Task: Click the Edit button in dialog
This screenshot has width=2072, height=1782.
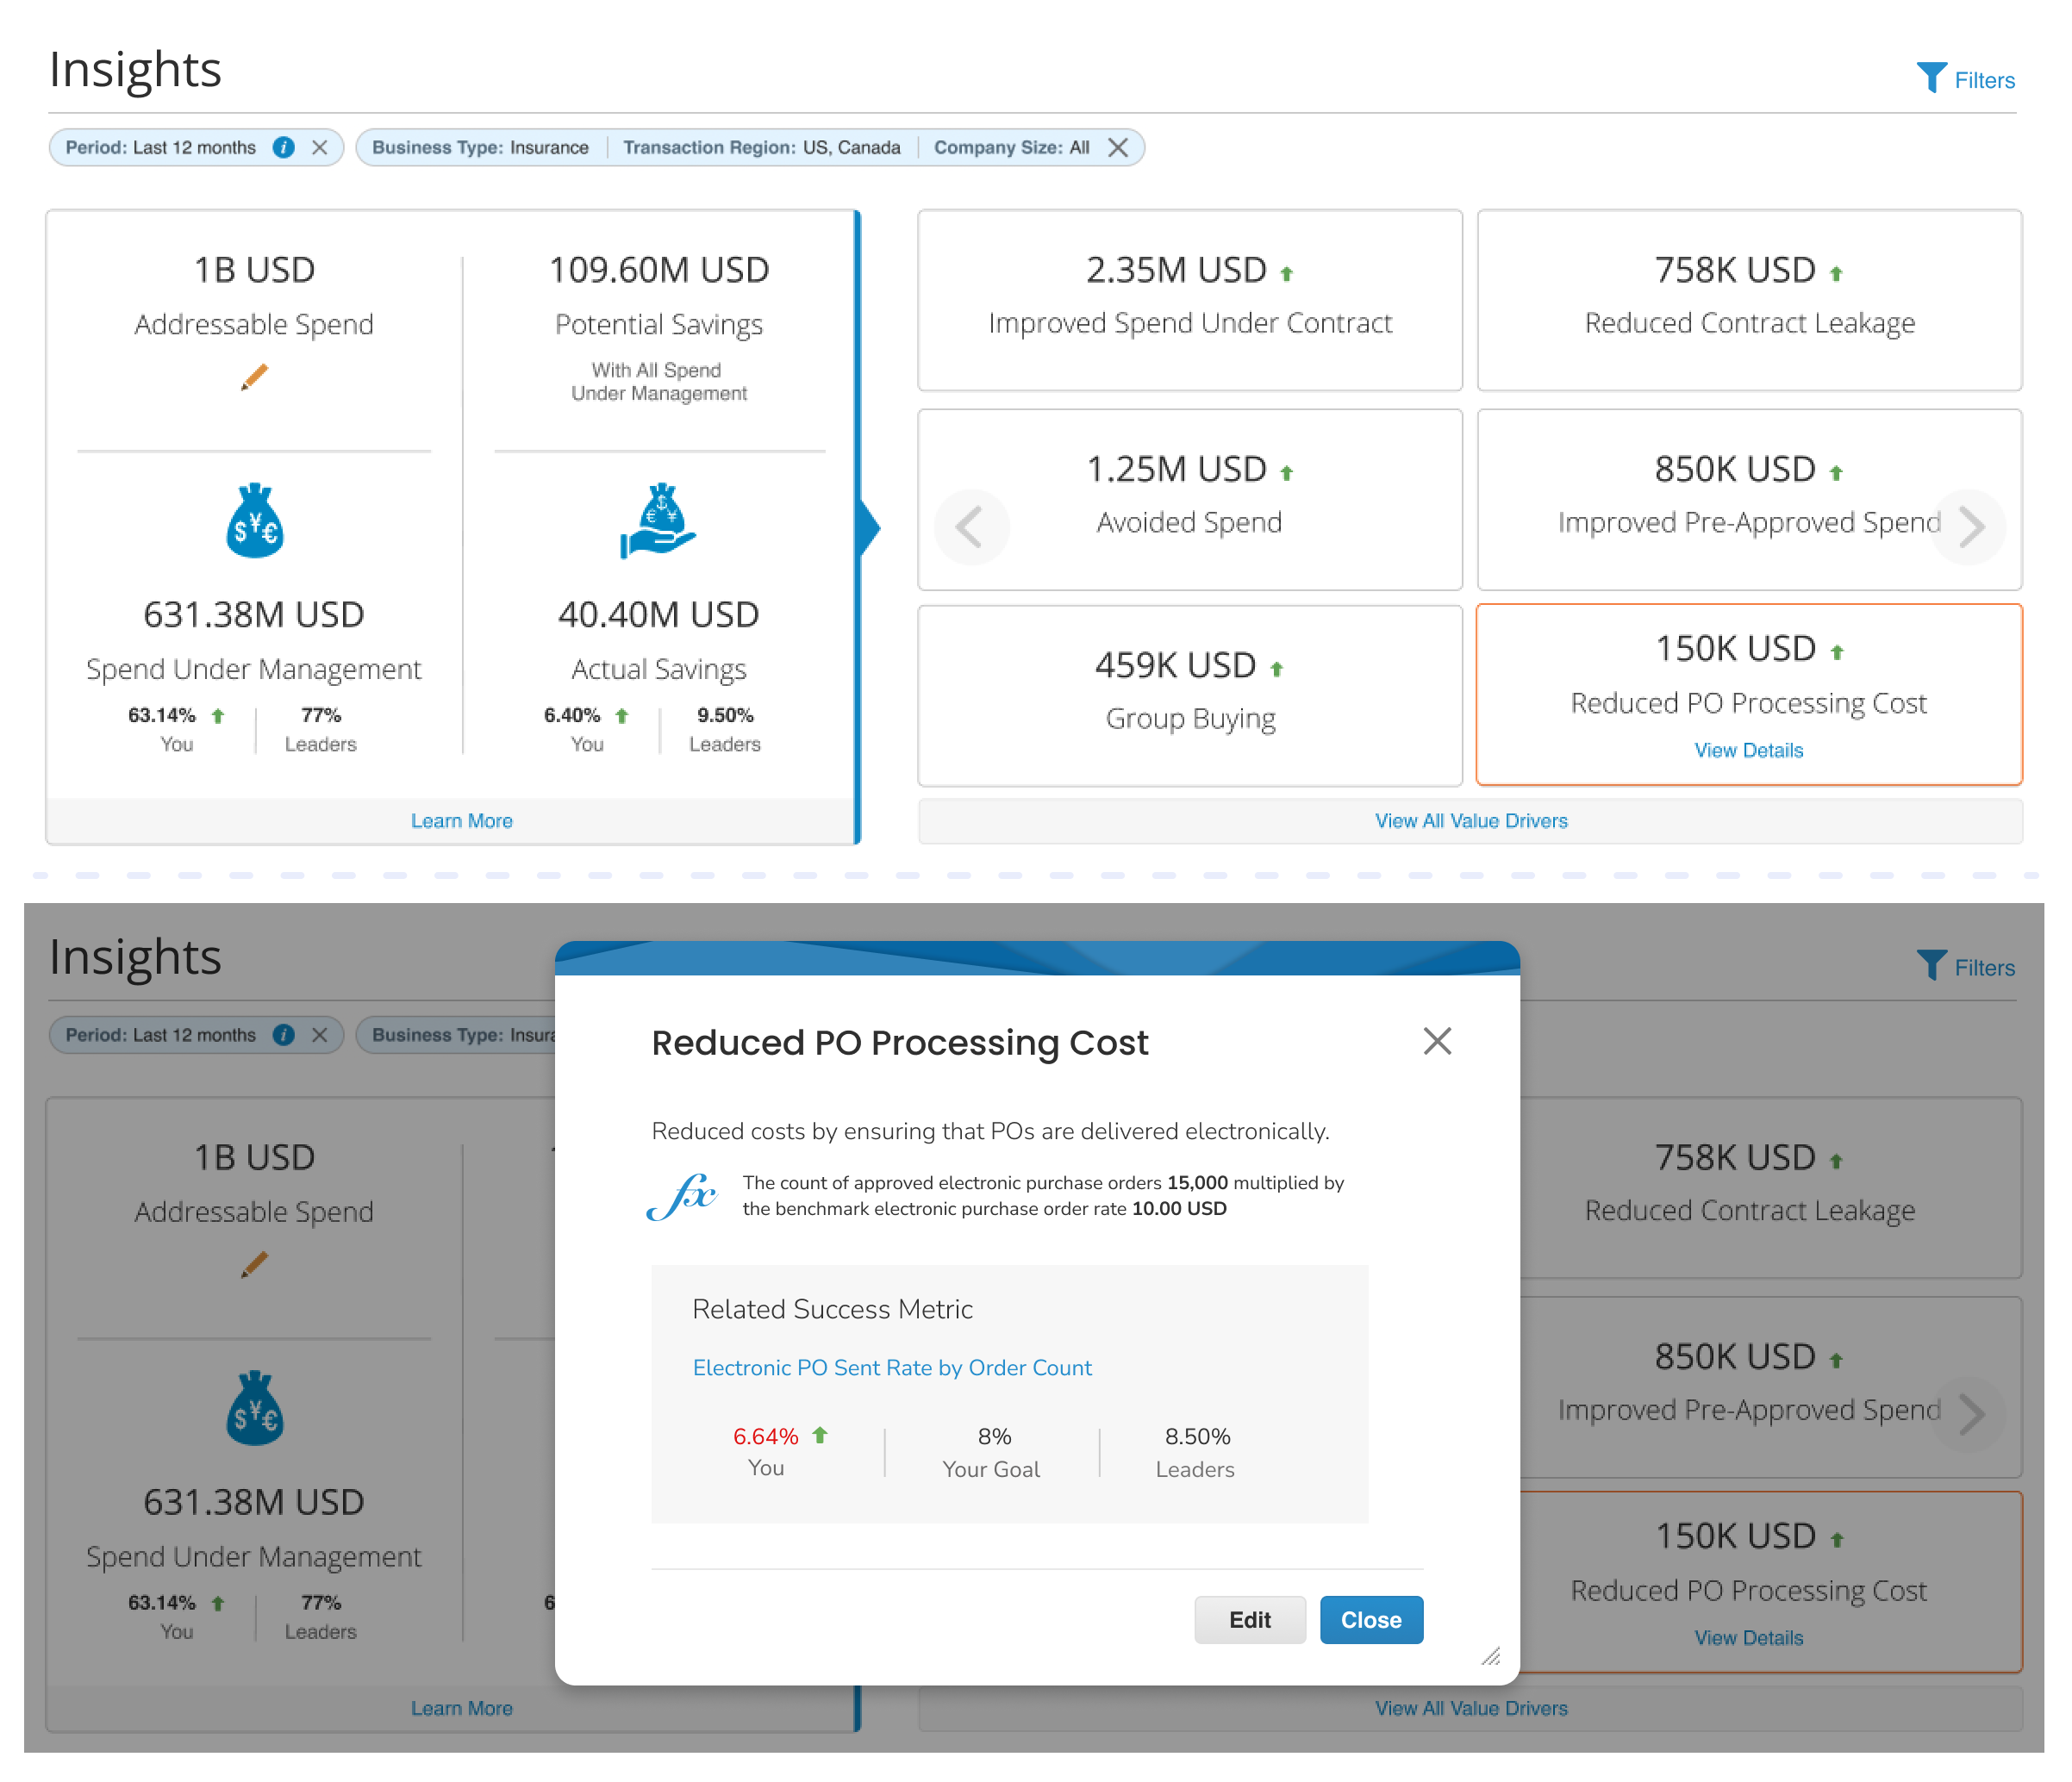Action: click(x=1249, y=1619)
